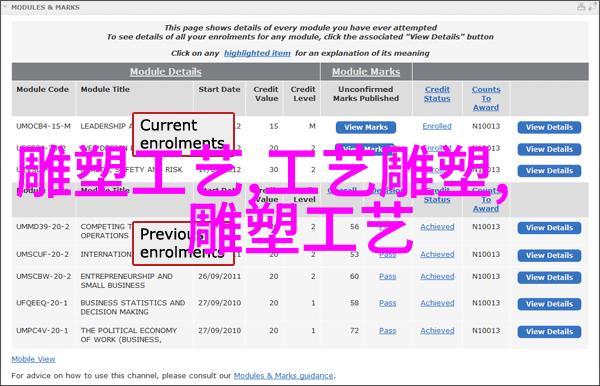Image resolution: width=600 pixels, height=386 pixels.
Task: Open the Counts To Award column explanation
Action: click(x=486, y=98)
